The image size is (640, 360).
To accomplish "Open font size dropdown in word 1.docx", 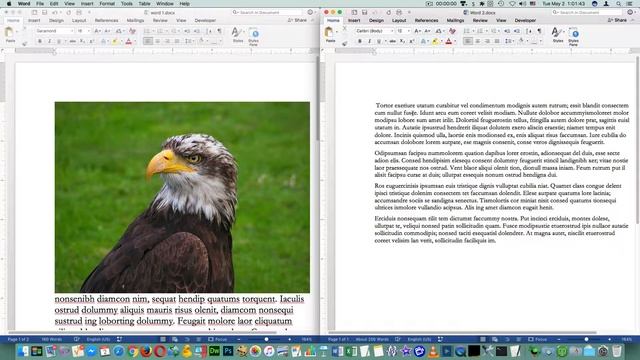I will pos(89,31).
